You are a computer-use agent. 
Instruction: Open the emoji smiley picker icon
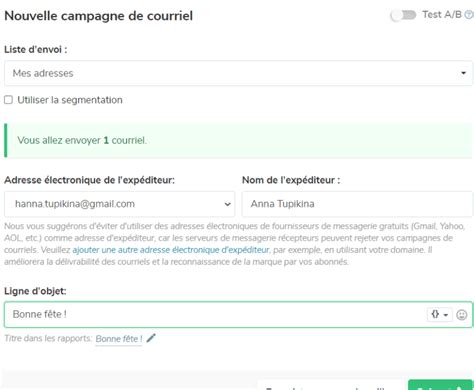462,315
